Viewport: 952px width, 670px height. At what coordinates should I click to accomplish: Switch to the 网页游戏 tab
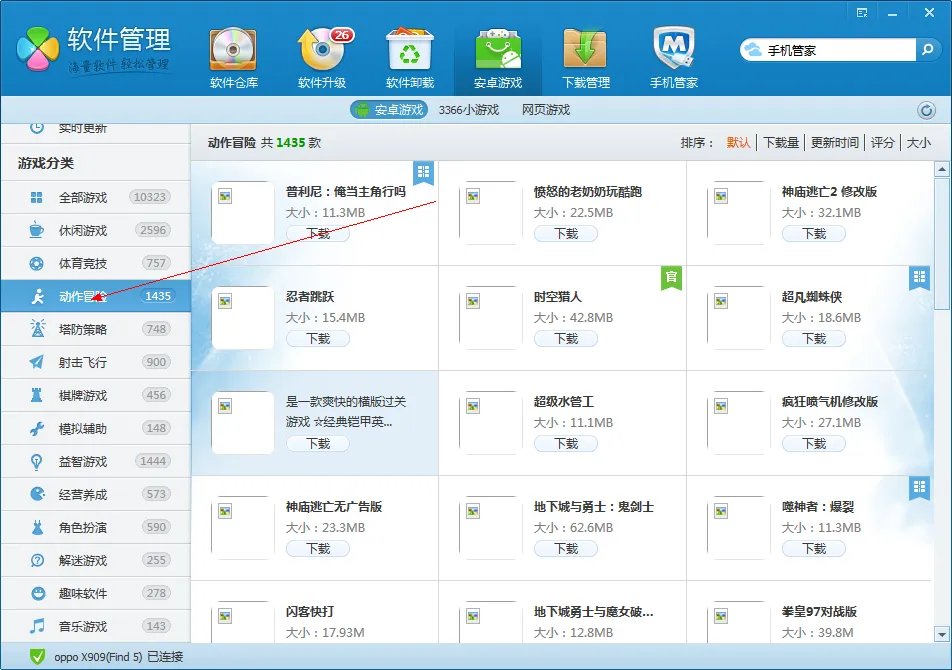click(546, 110)
